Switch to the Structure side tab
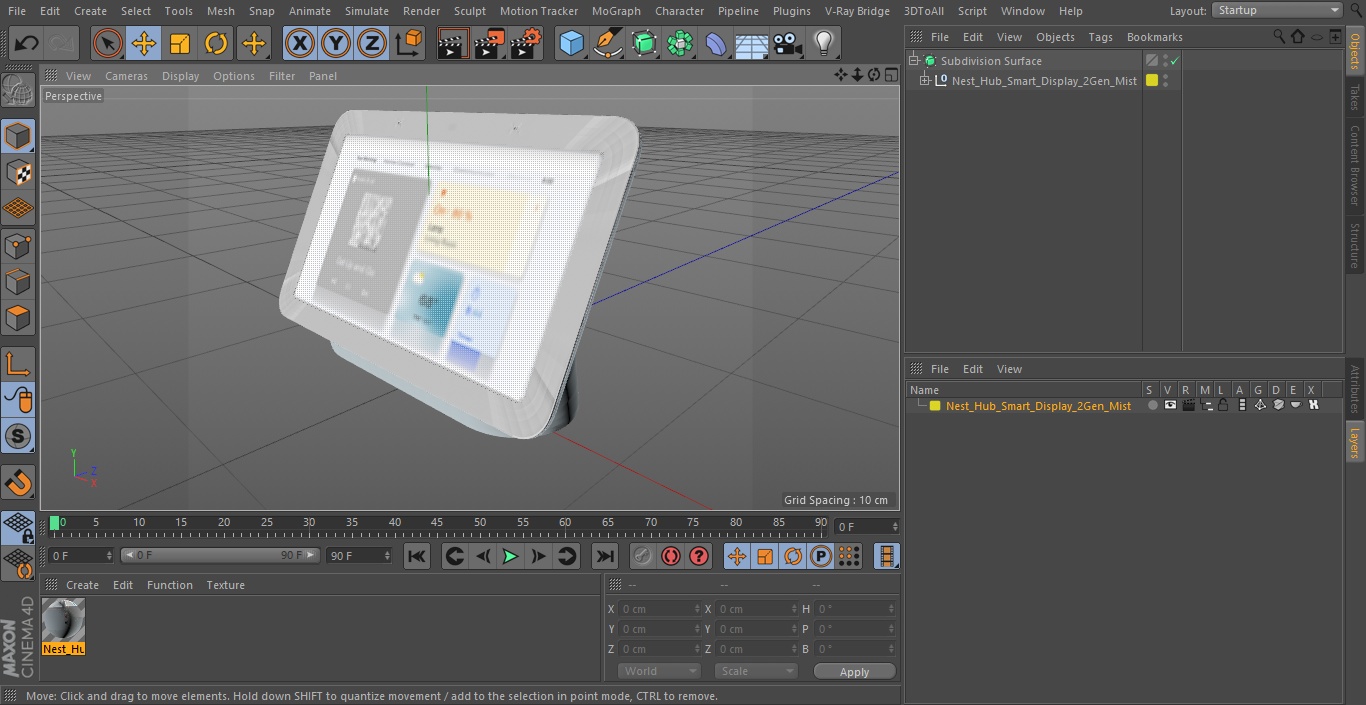The width and height of the screenshot is (1366, 705). coord(1355,245)
